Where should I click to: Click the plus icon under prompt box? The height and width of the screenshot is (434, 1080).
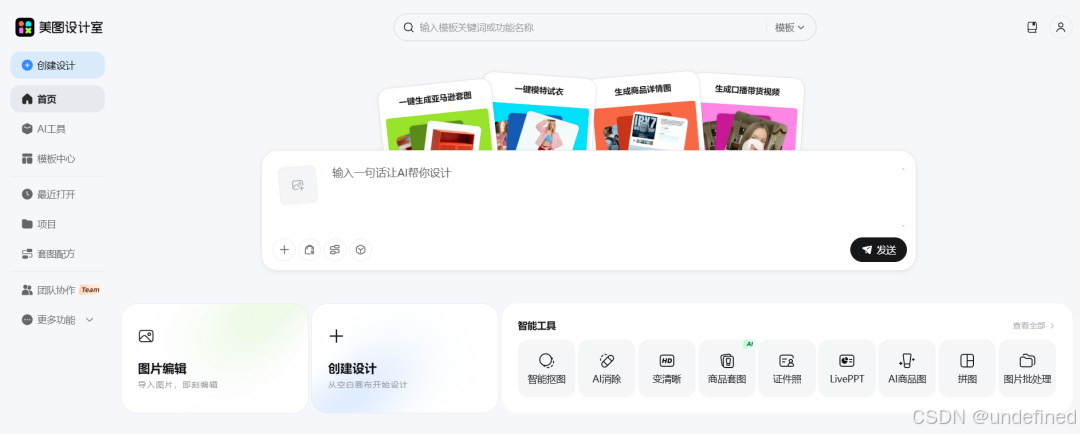coord(284,249)
